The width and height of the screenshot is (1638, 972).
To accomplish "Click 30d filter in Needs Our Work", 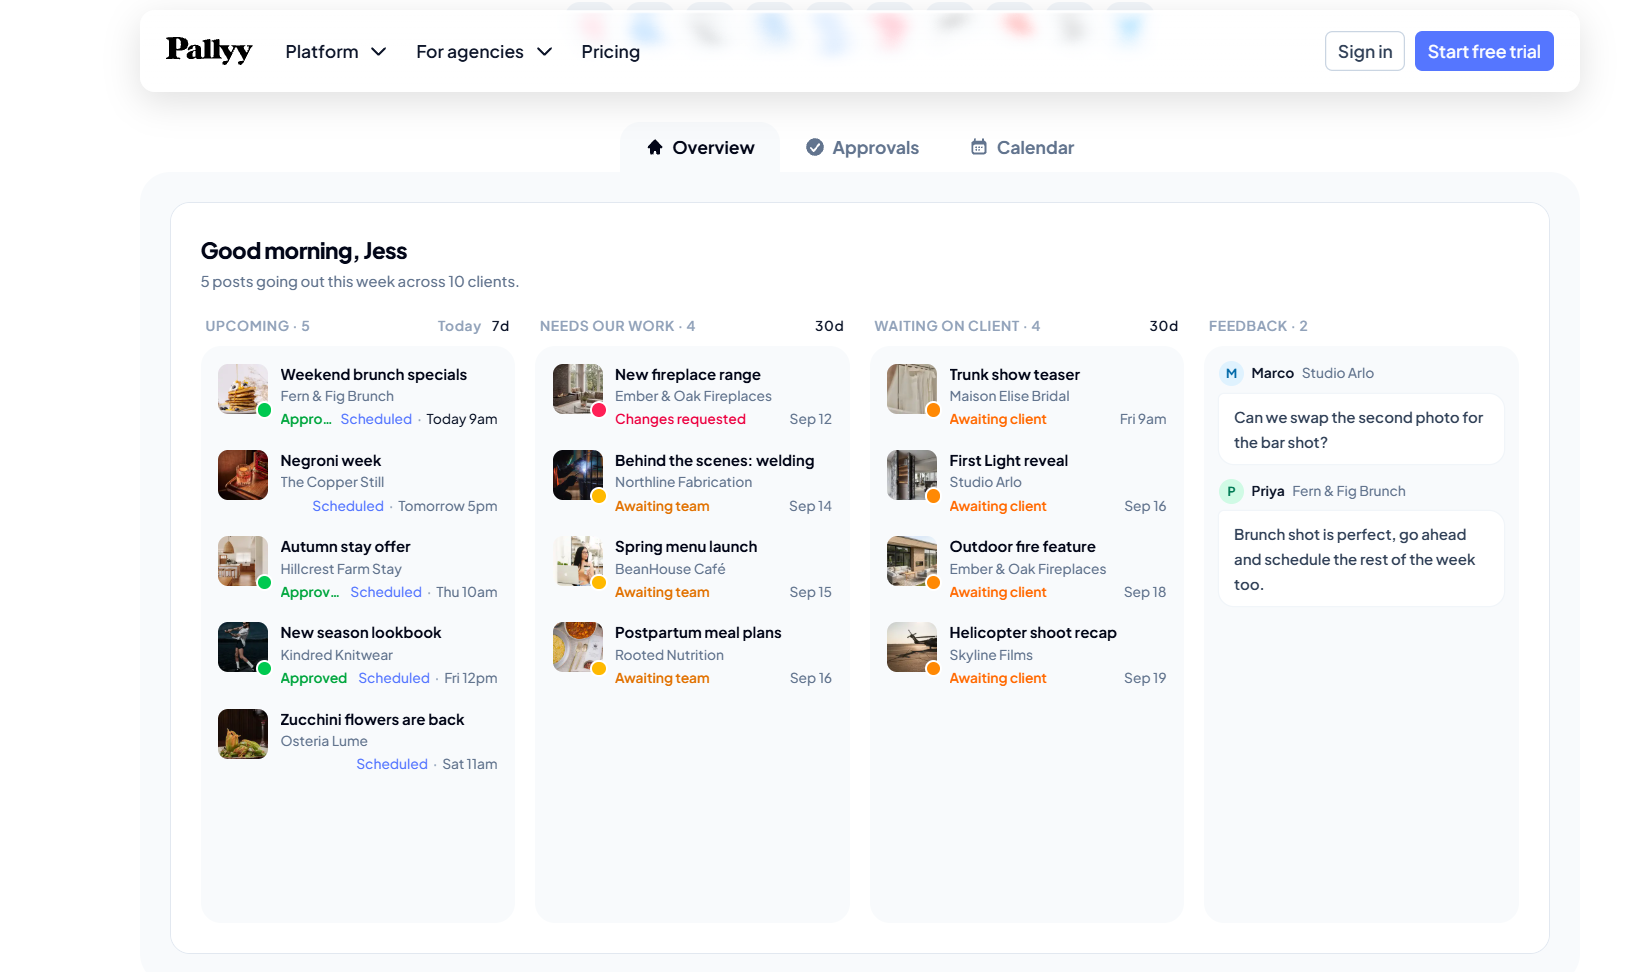I will (x=829, y=326).
